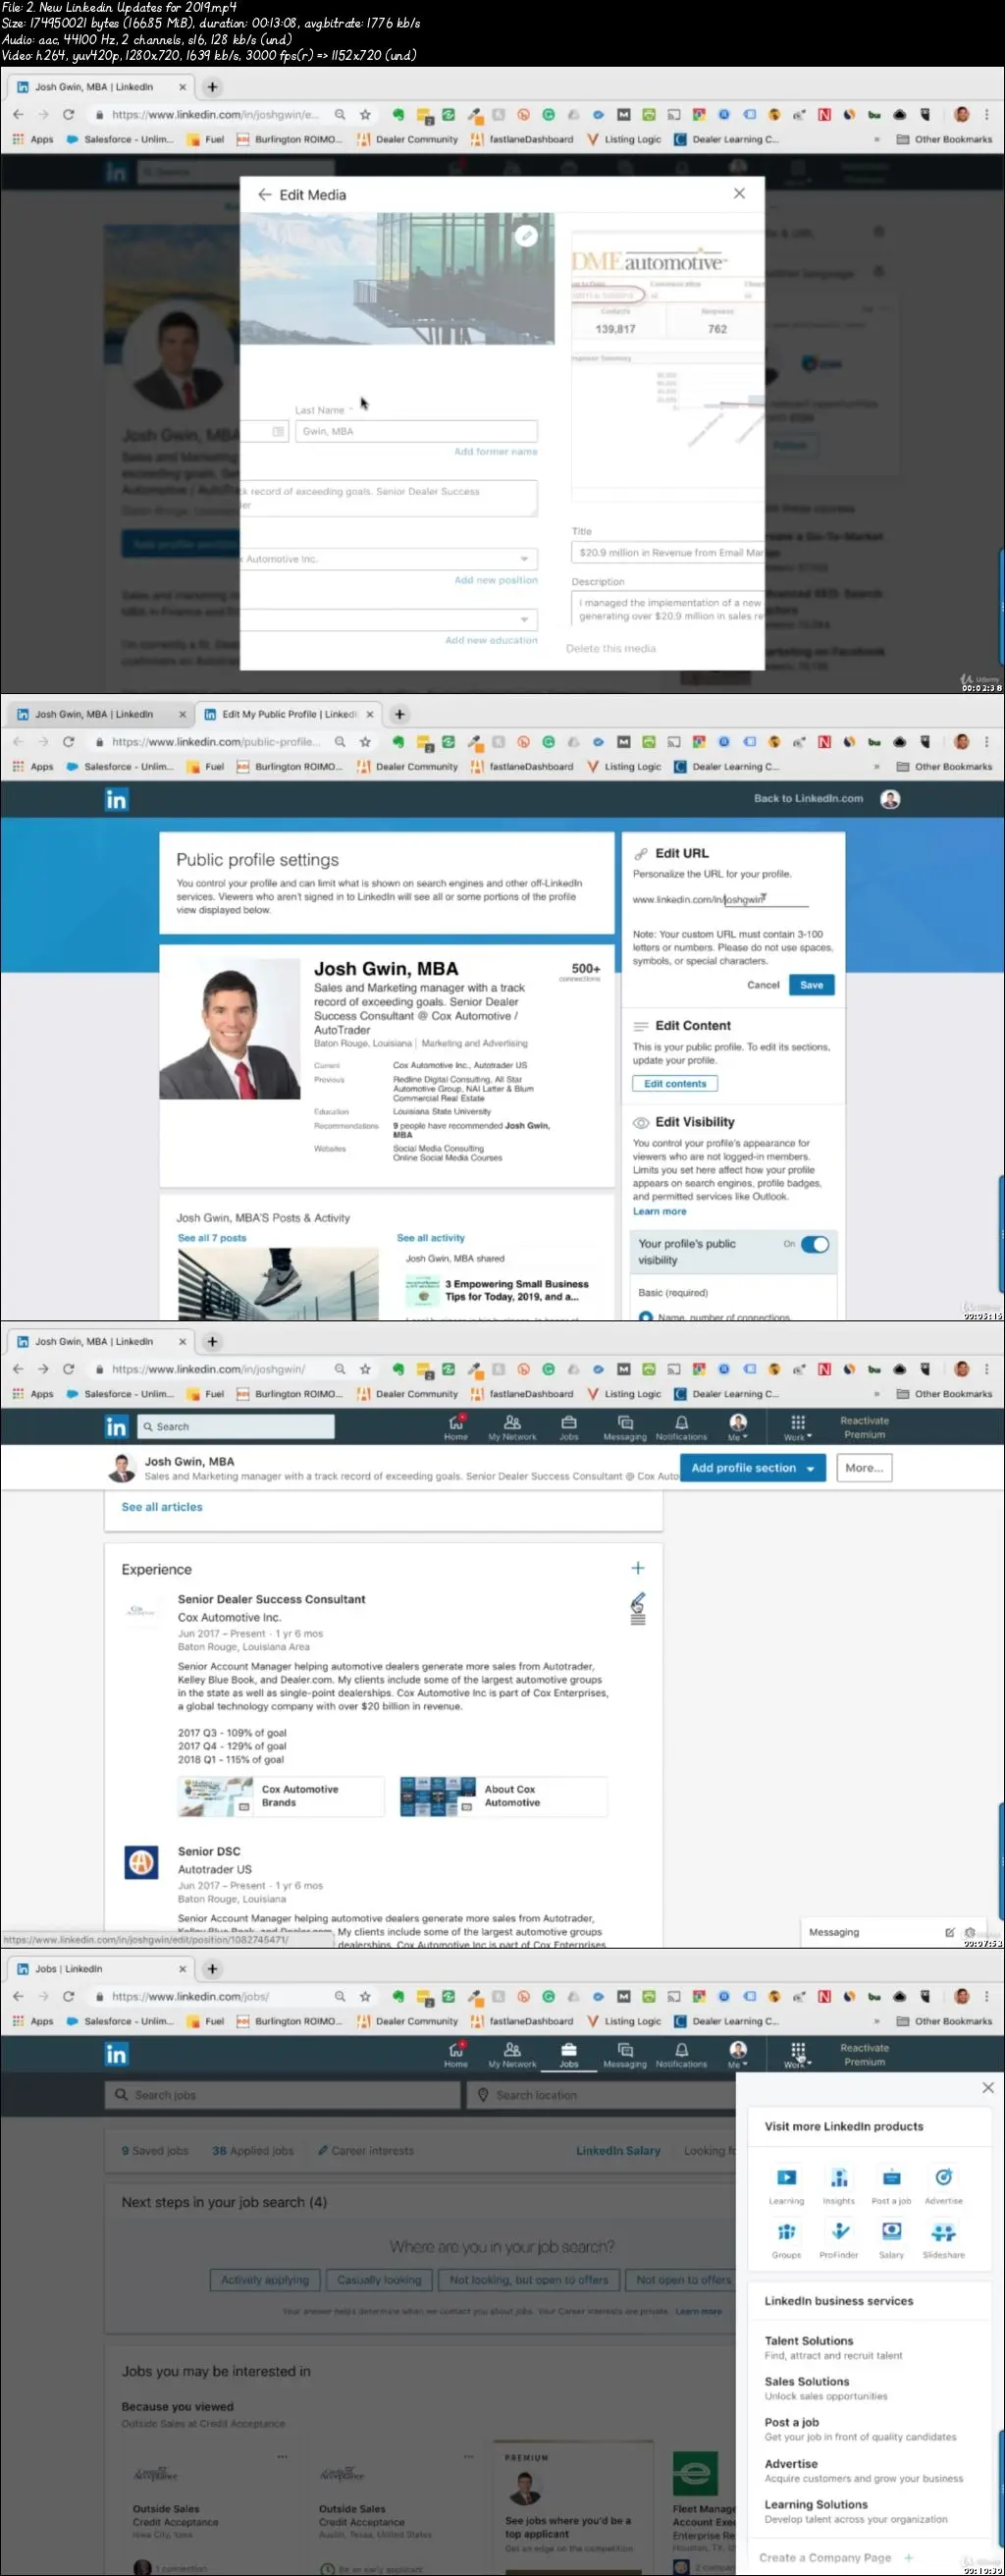Click pencil icon on profile banner image
1005x2576 pixels.
point(526,236)
